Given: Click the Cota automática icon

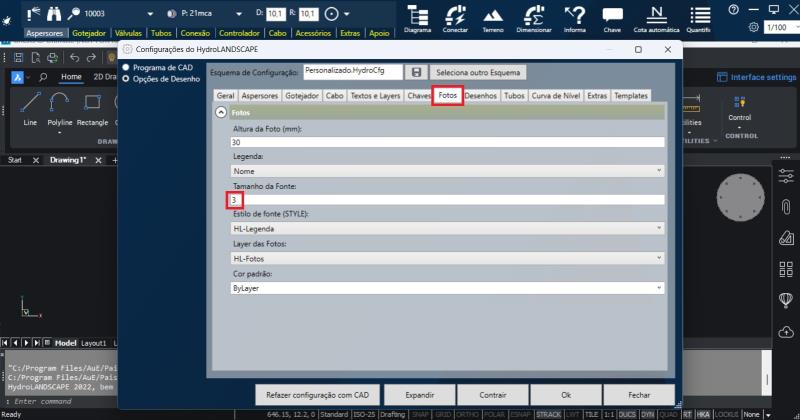Looking at the screenshot, I should tap(656, 19).
